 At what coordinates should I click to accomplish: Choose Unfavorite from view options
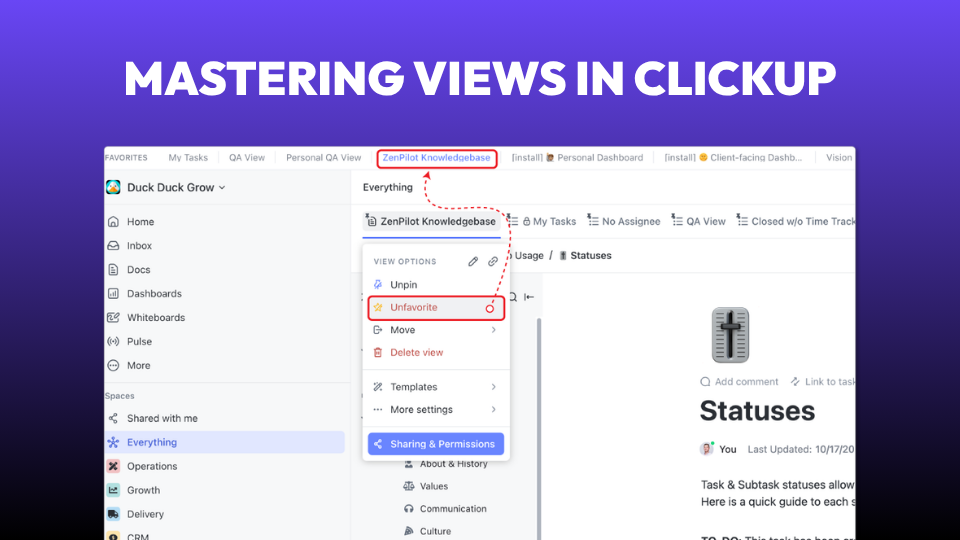pyautogui.click(x=435, y=307)
